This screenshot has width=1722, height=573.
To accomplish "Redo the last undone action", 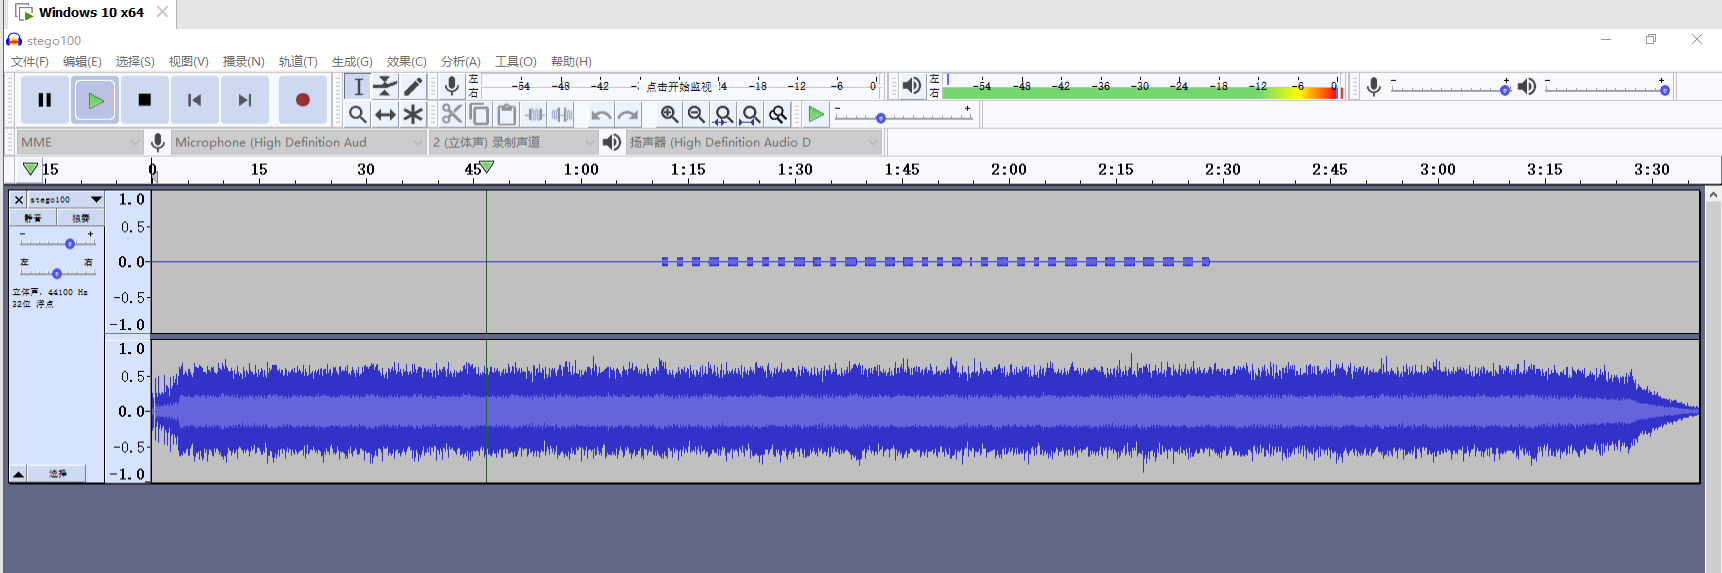I will tap(628, 114).
